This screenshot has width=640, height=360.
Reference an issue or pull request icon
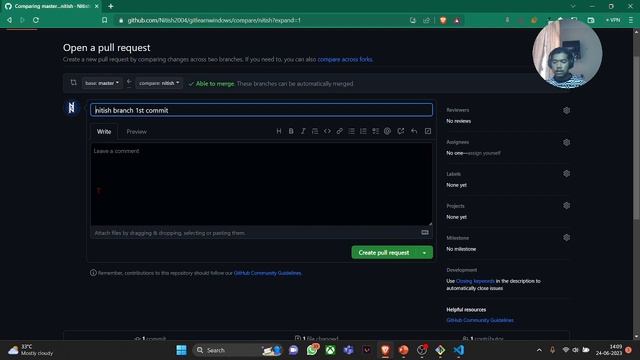(x=401, y=131)
